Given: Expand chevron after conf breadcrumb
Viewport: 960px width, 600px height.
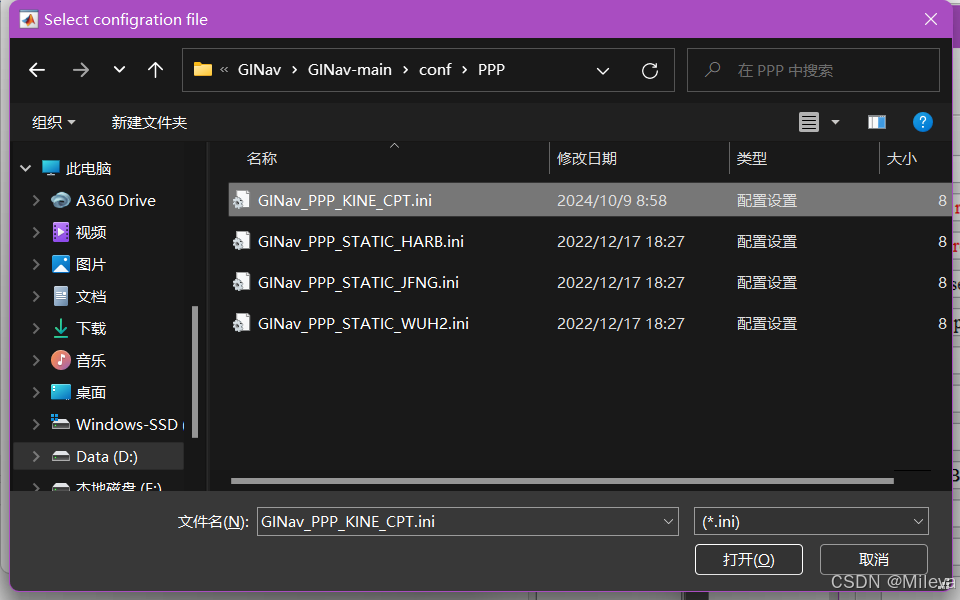Looking at the screenshot, I should [465, 70].
